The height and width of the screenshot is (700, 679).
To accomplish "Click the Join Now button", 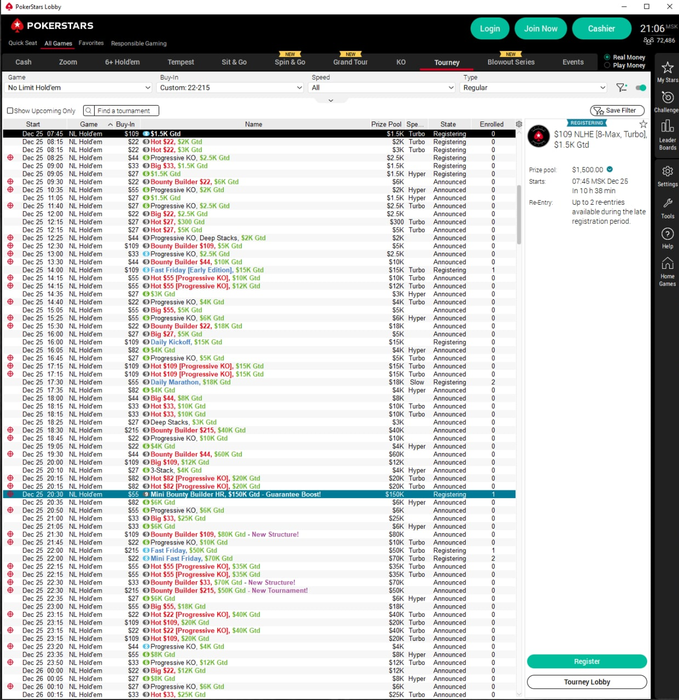I will pos(541,29).
